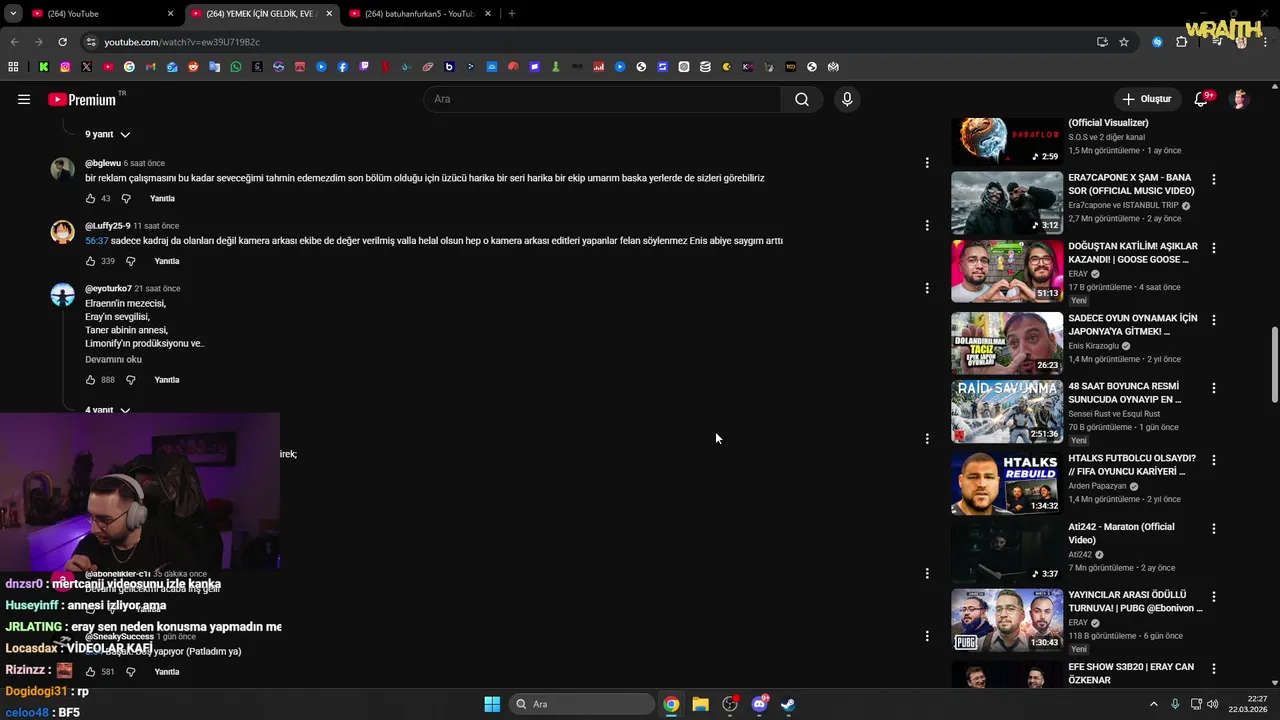Open more options for Ati242 Maraton video
This screenshot has height=720, width=1280.
[1214, 528]
